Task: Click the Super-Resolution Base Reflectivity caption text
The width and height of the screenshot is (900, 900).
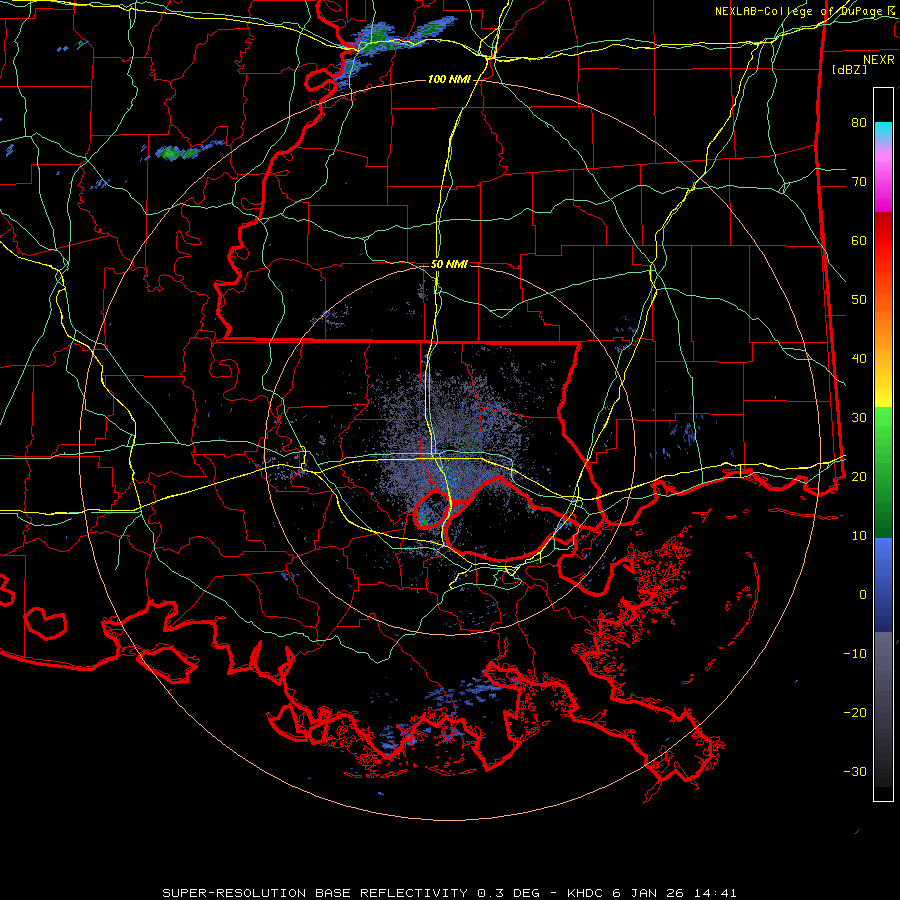Action: point(449,893)
